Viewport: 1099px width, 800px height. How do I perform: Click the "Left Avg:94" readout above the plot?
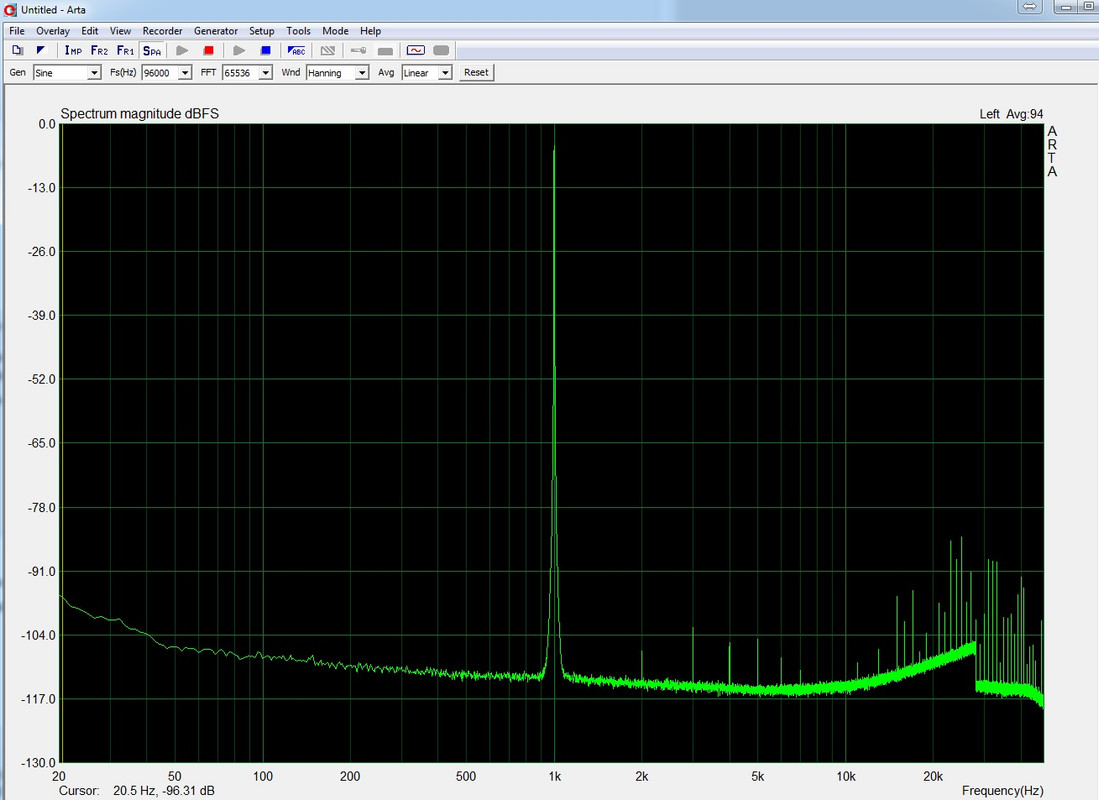pyautogui.click(x=1011, y=114)
